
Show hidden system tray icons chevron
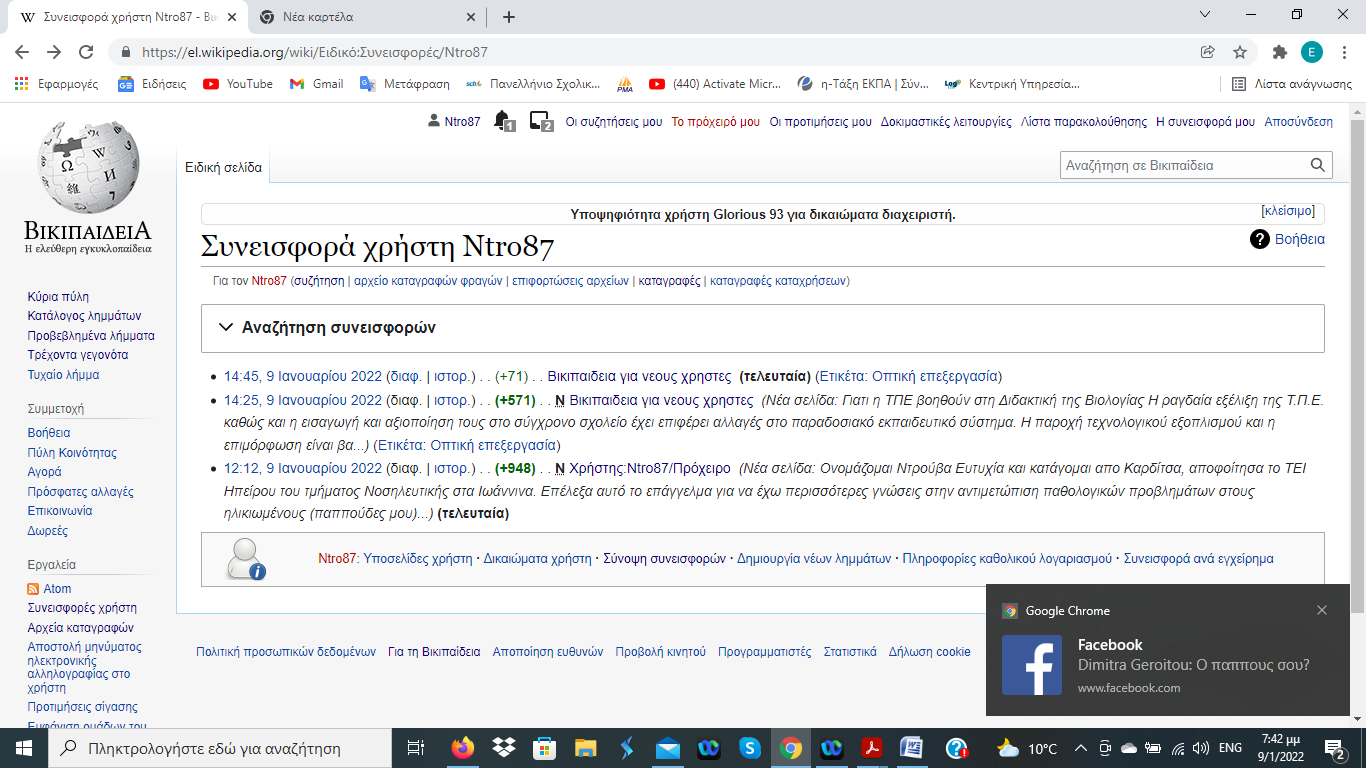[1080, 748]
